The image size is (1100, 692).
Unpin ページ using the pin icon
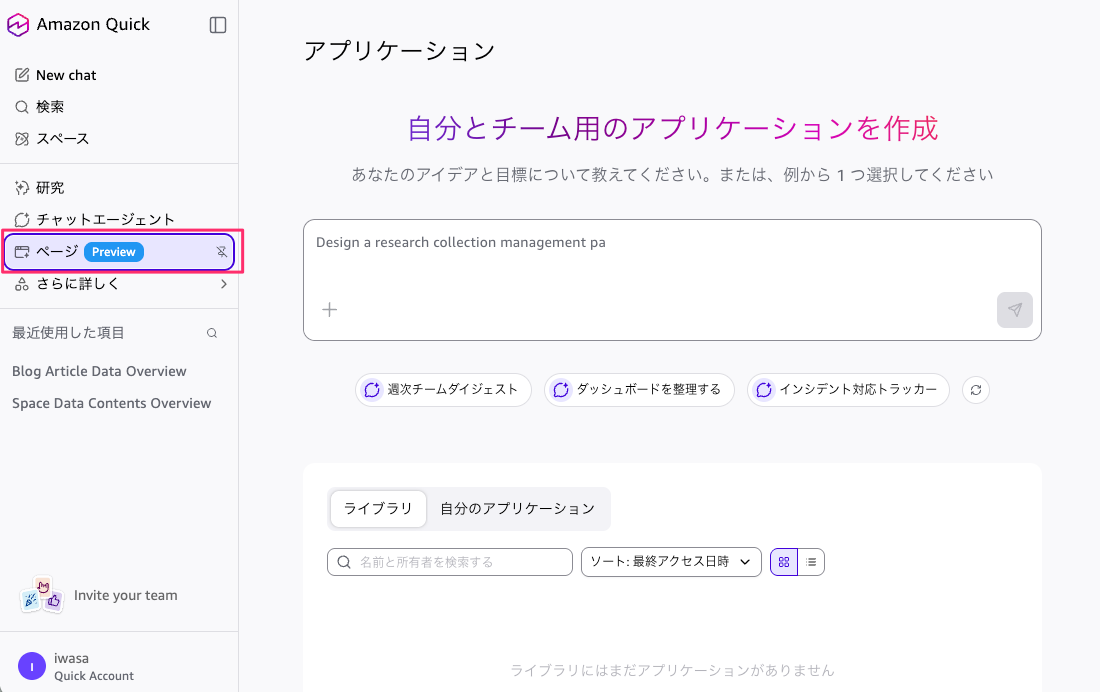click(221, 252)
